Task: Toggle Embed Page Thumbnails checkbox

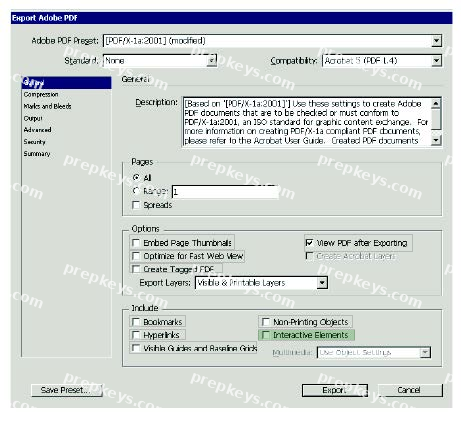Action: pyautogui.click(x=136, y=243)
